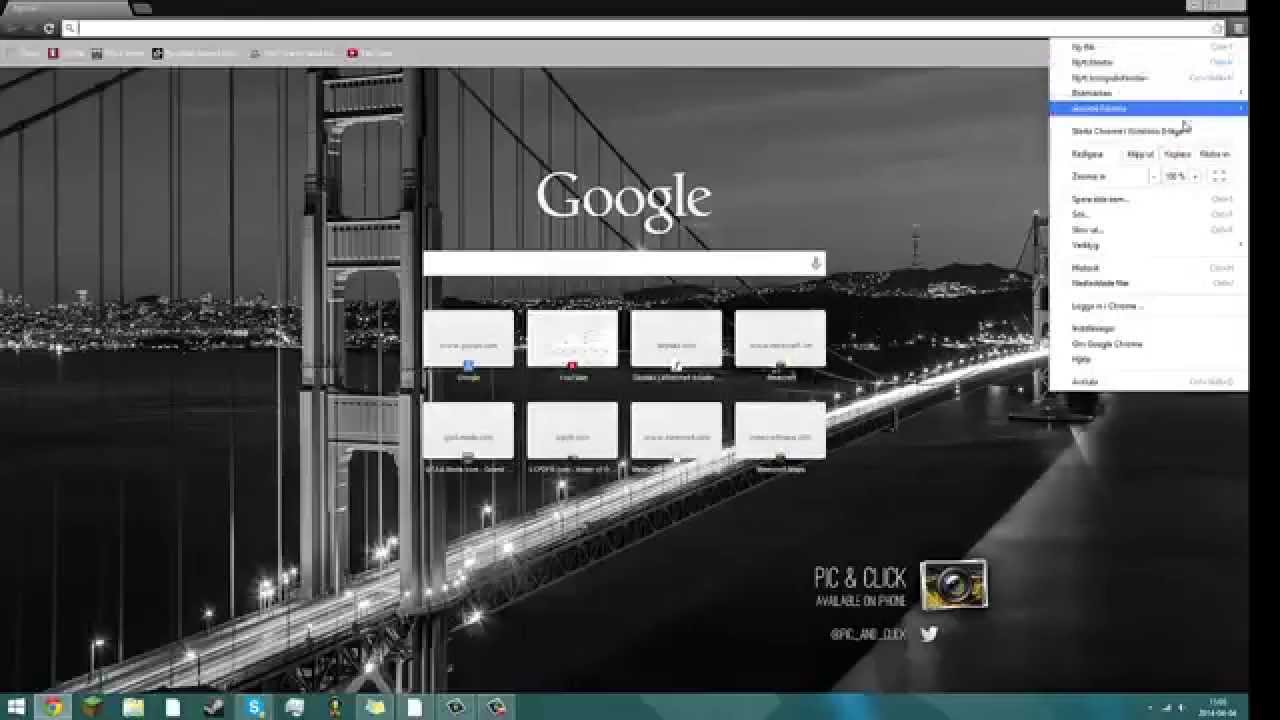The image size is (1280, 720).
Task: Click the Chrome icon in the taskbar
Action: (x=53, y=707)
